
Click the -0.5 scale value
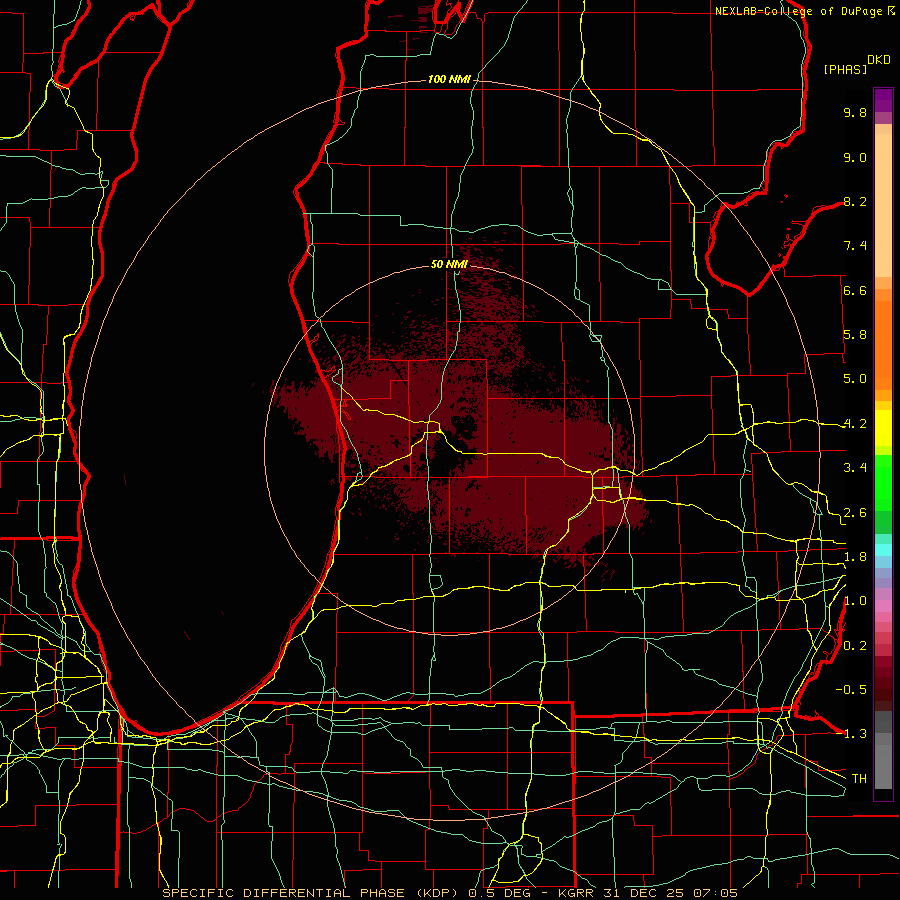coord(851,690)
